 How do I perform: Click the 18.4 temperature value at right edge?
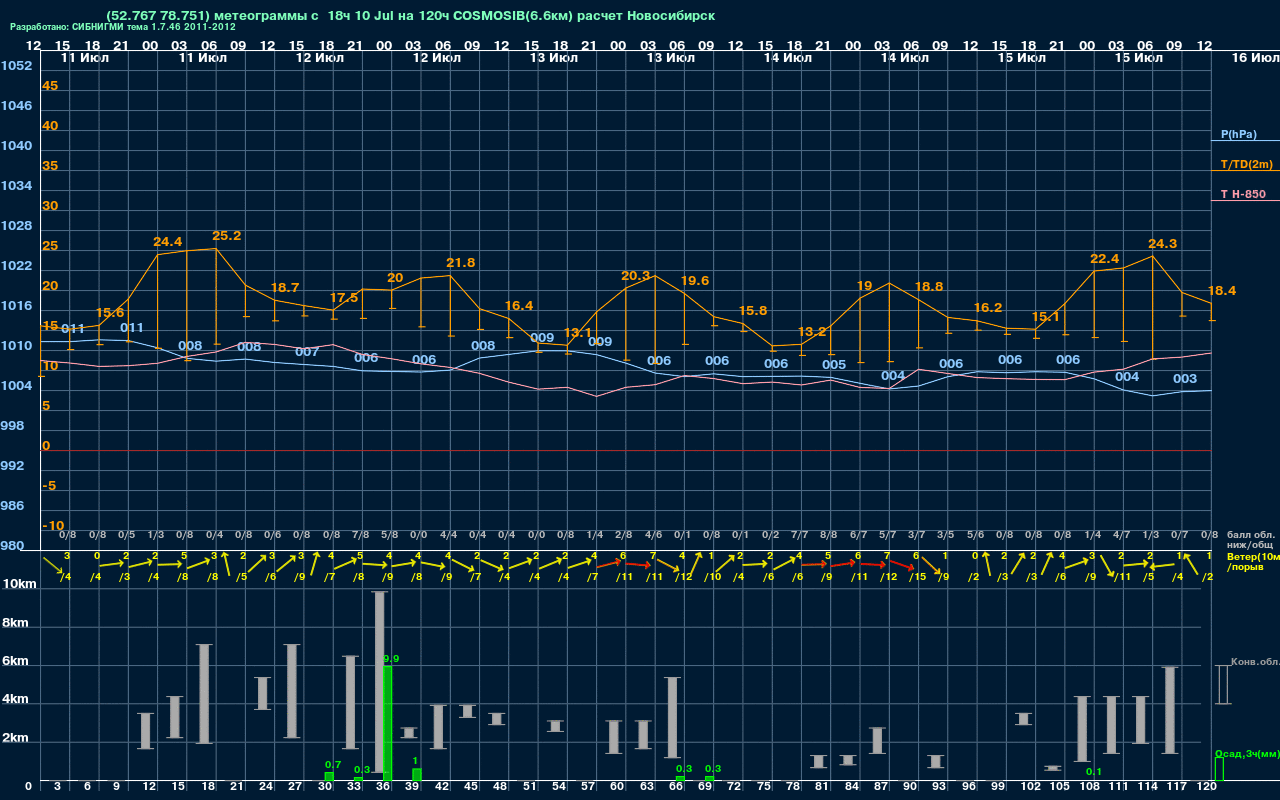pyautogui.click(x=1222, y=291)
